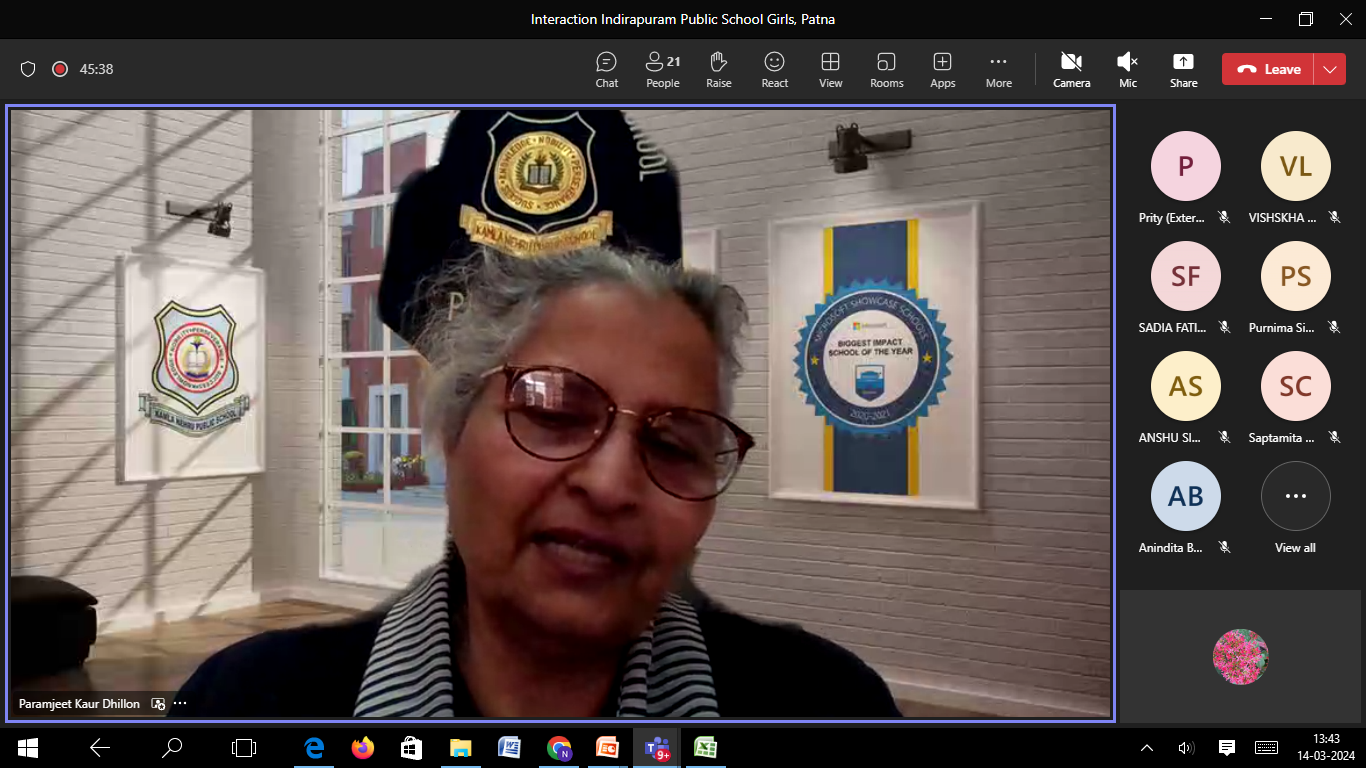
Task: Open the Apps menu
Action: (x=942, y=69)
